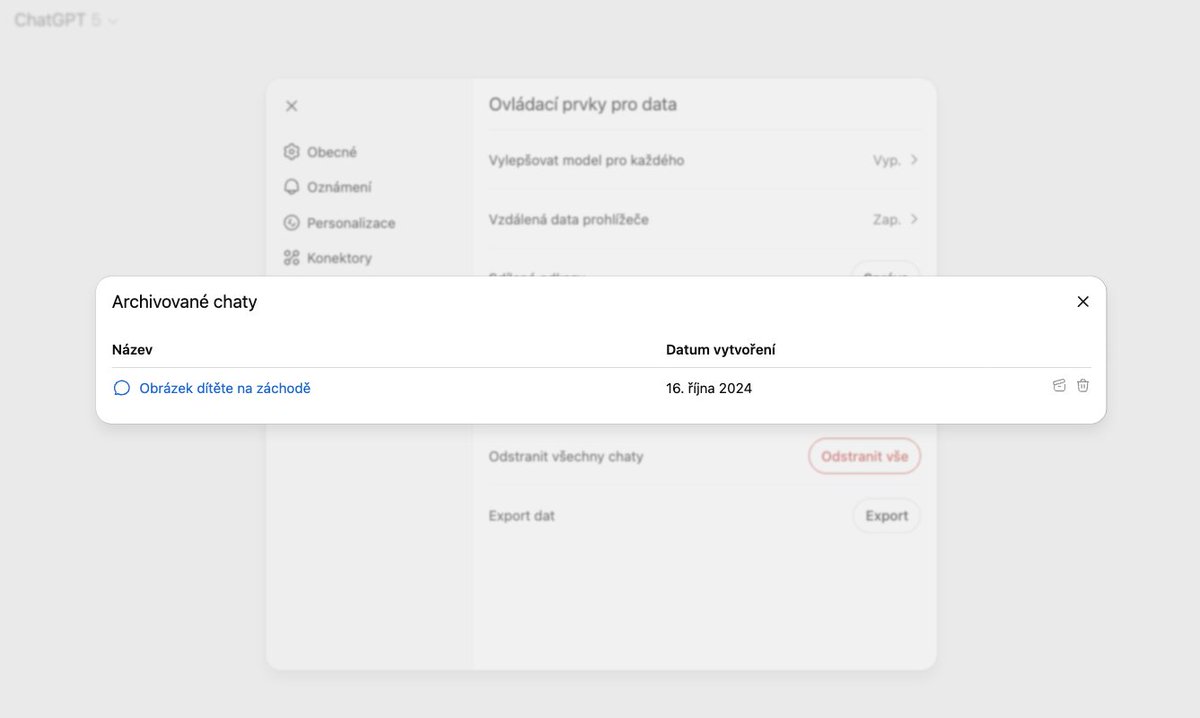Screen dimensions: 1200x718
Task: Unarchive the Obrázek dítěte na záchodě chat
Action: 1059,386
